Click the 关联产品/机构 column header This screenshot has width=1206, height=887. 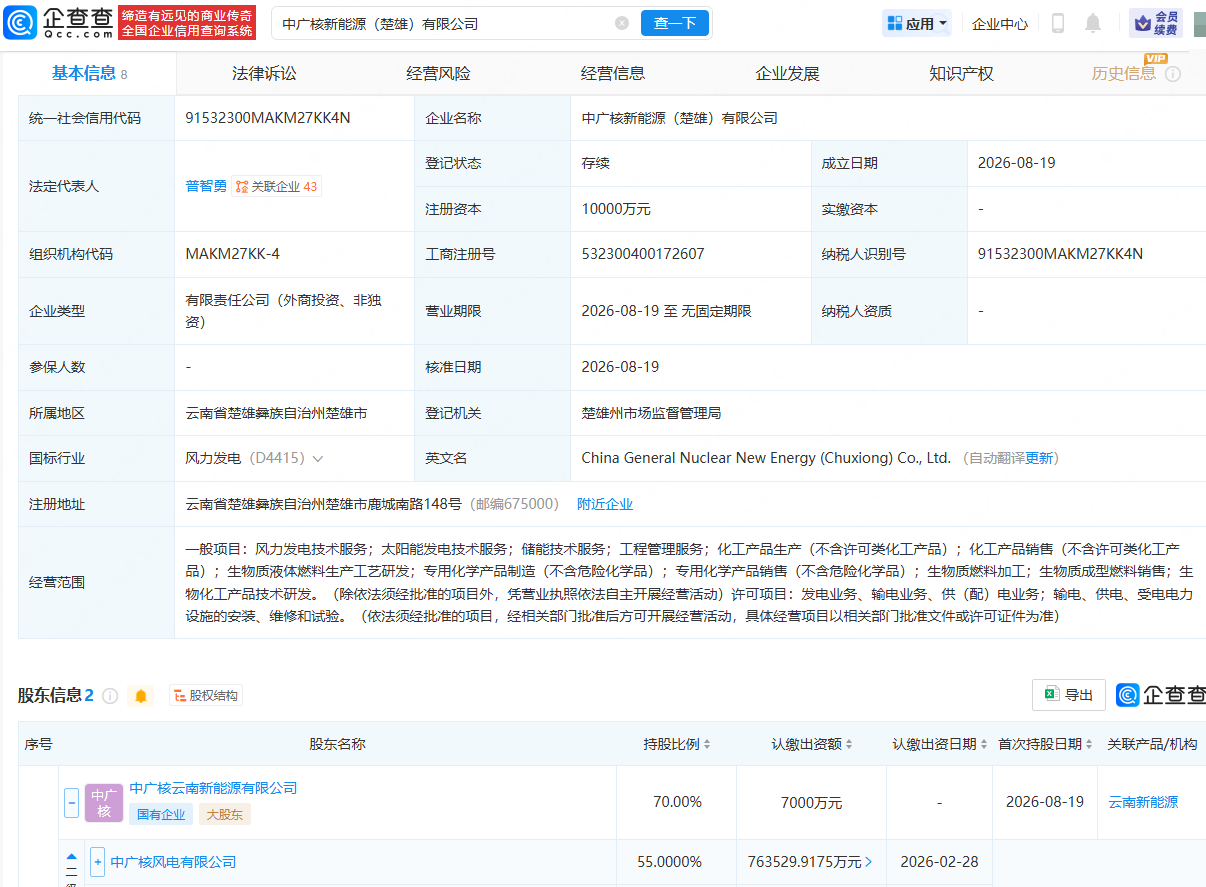(1152, 744)
